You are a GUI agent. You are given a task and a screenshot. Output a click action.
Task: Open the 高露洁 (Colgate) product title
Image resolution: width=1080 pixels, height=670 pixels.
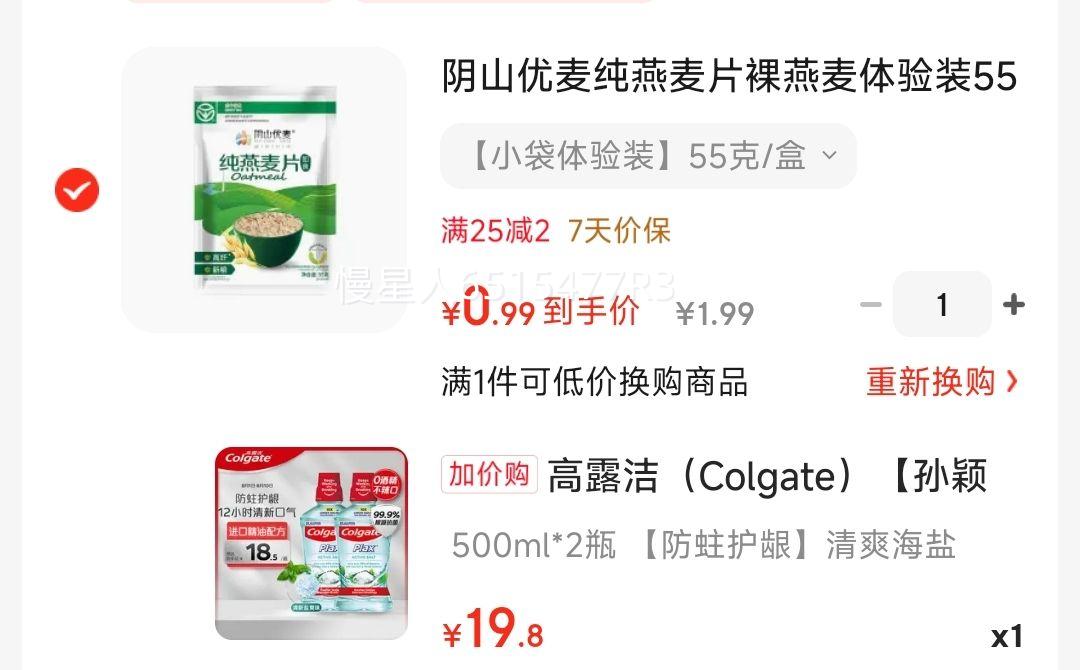click(768, 477)
